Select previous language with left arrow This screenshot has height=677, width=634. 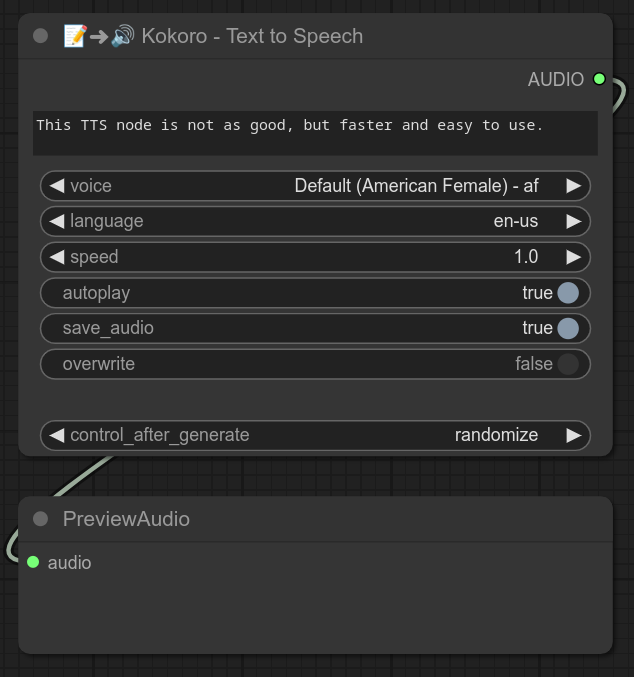(57, 221)
